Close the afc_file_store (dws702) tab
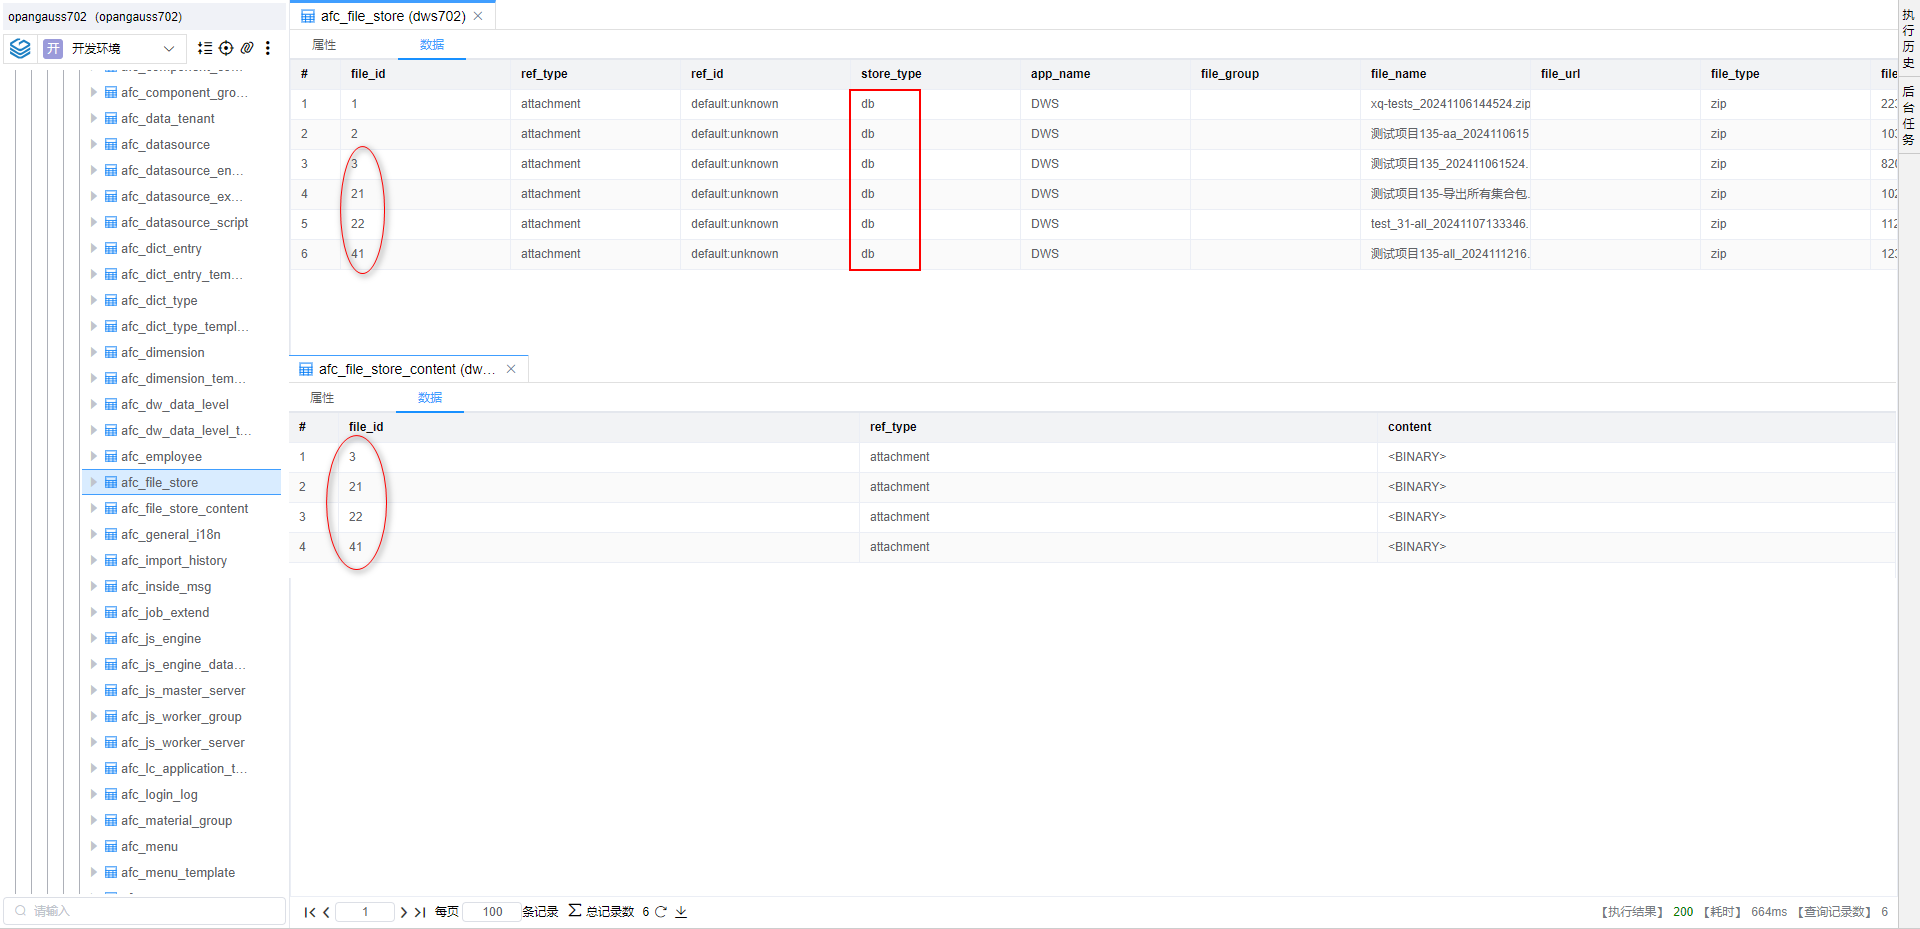 tap(478, 16)
